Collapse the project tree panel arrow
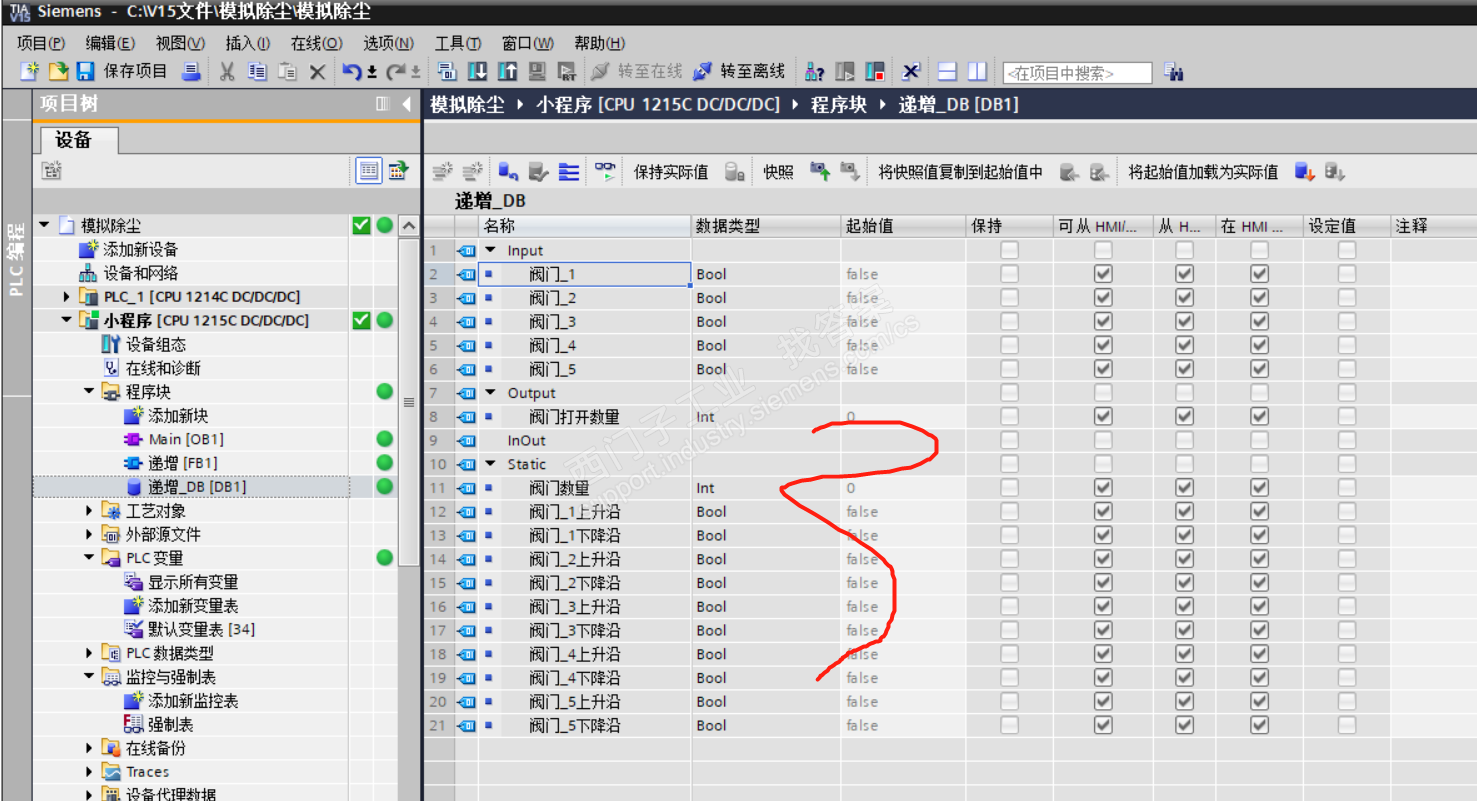Image resolution: width=1477 pixels, height=801 pixels. [x=407, y=104]
